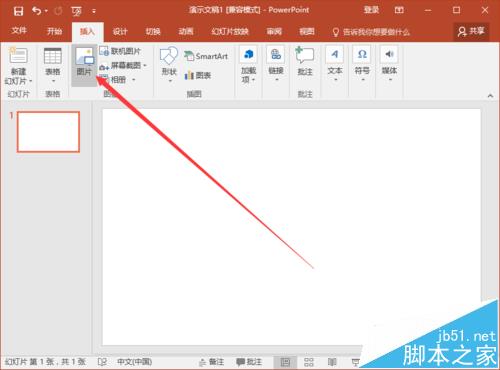Switch to Slide Sorter view
The width and height of the screenshot is (500, 370).
click(309, 362)
